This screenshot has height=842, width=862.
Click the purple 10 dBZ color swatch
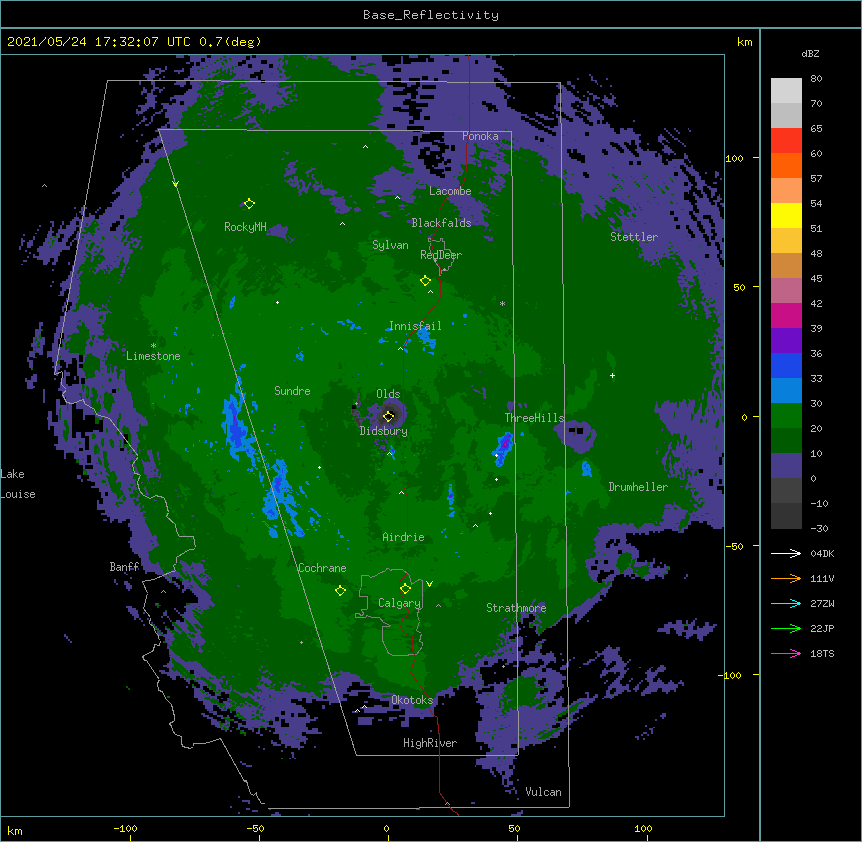pyautogui.click(x=786, y=466)
